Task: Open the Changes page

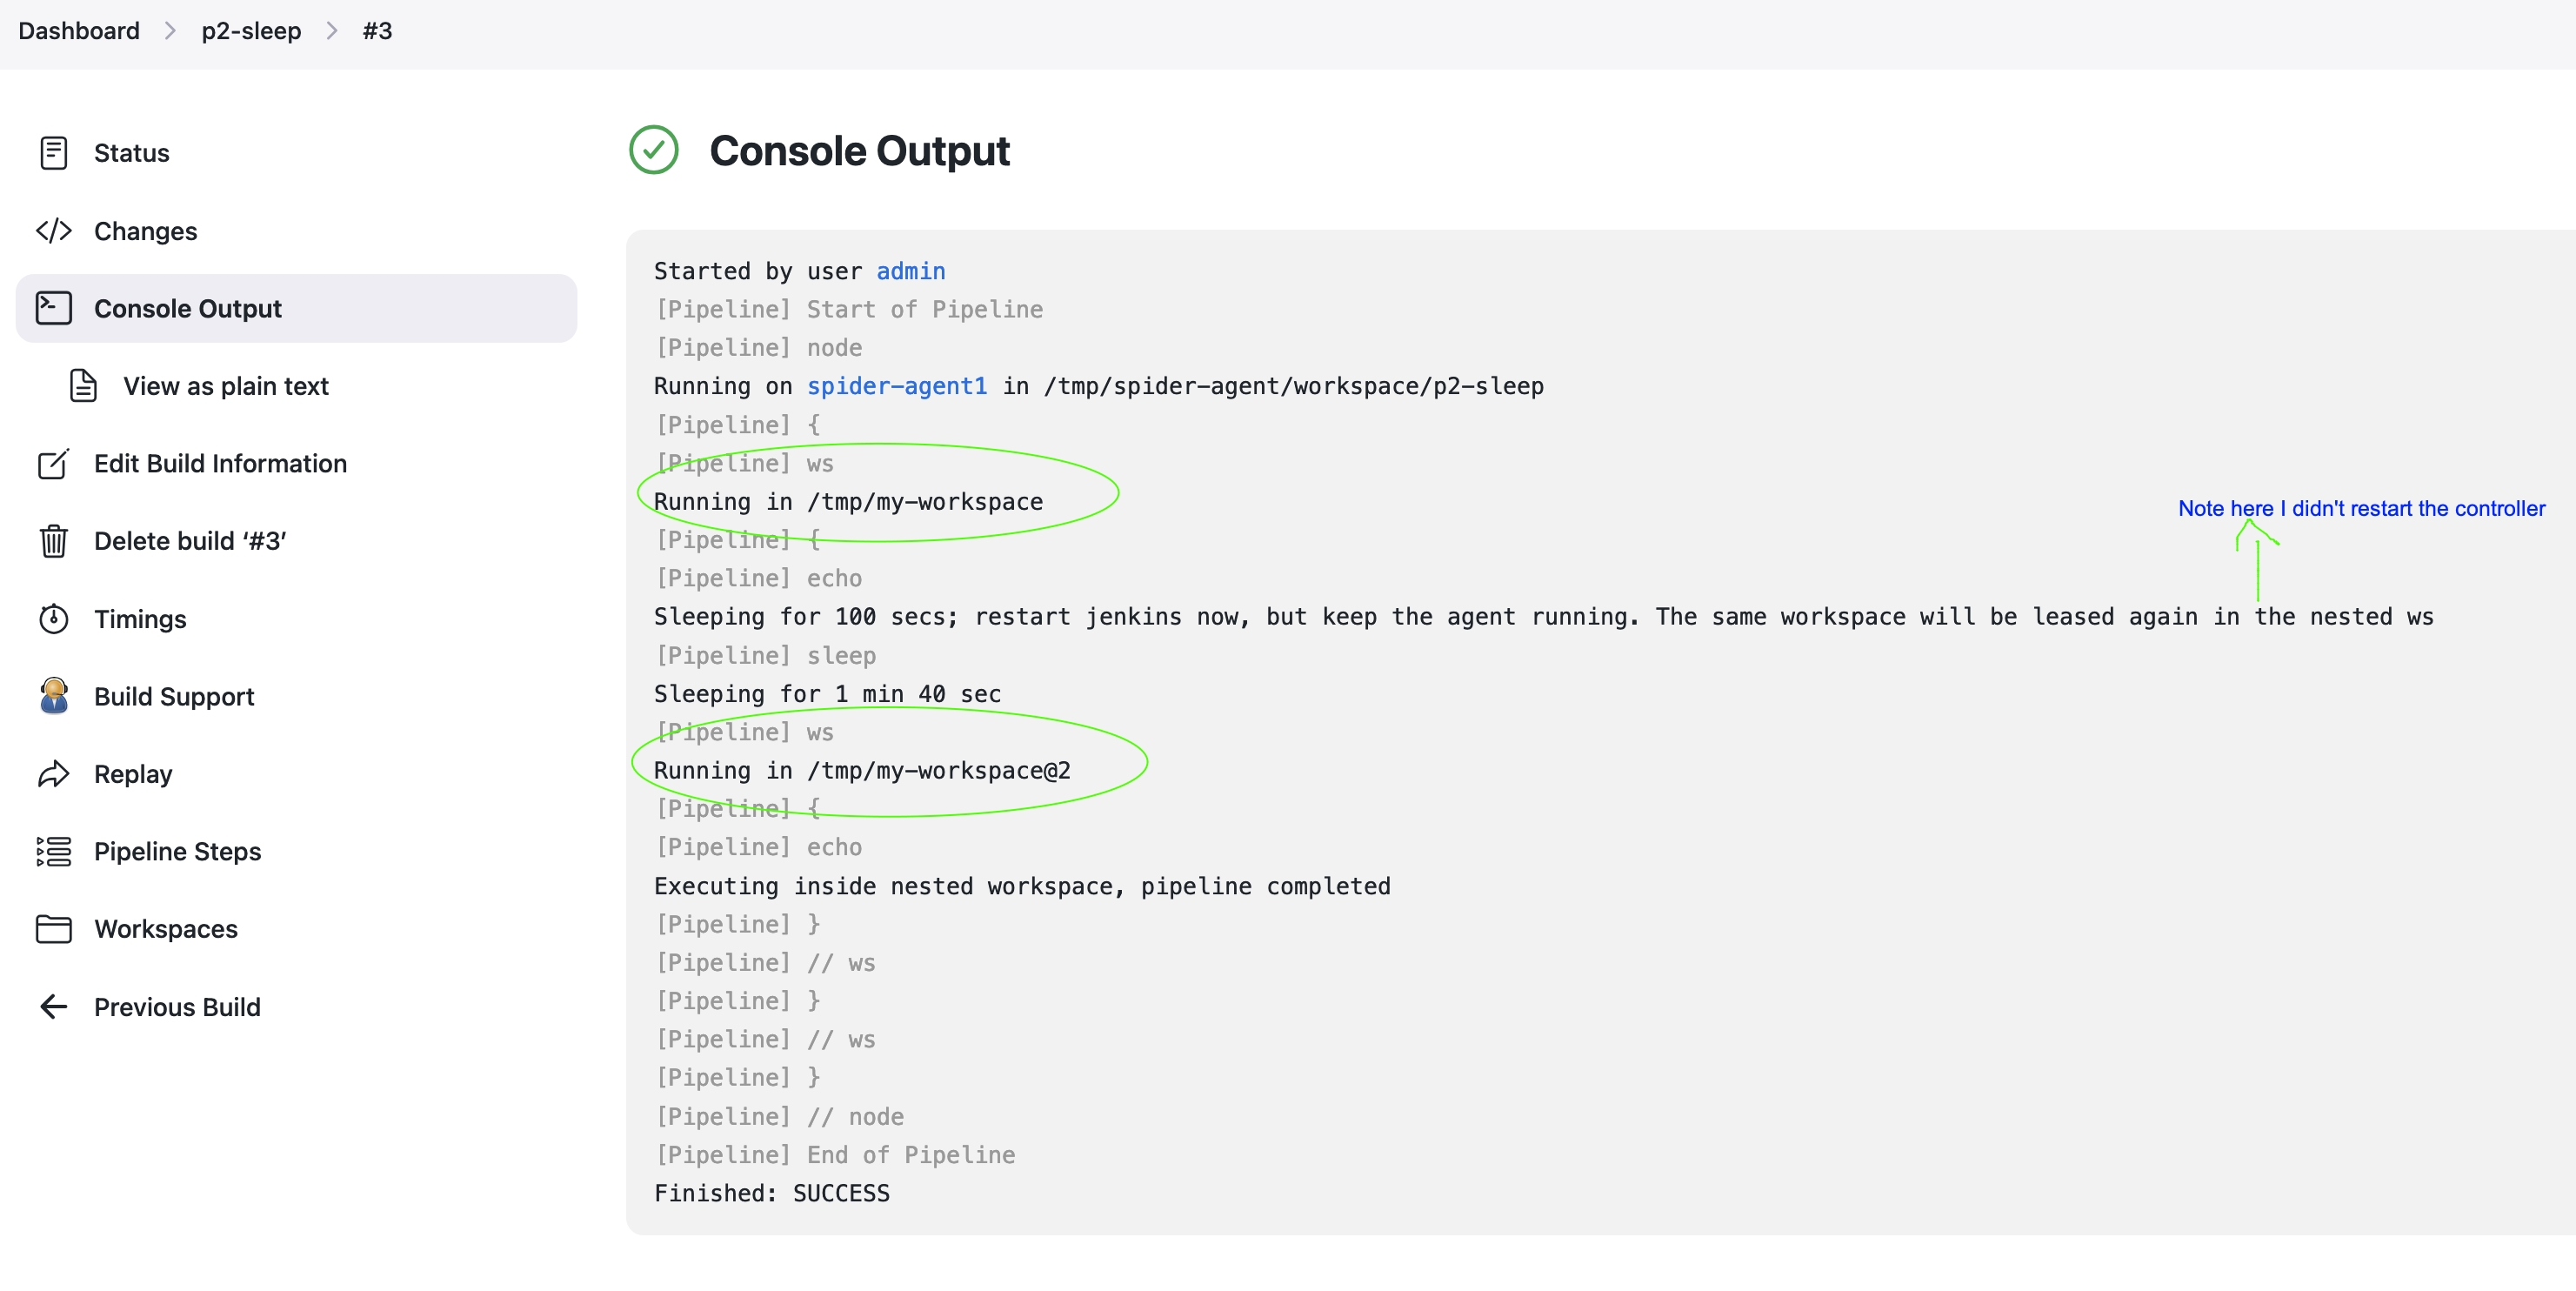Action: coord(145,231)
